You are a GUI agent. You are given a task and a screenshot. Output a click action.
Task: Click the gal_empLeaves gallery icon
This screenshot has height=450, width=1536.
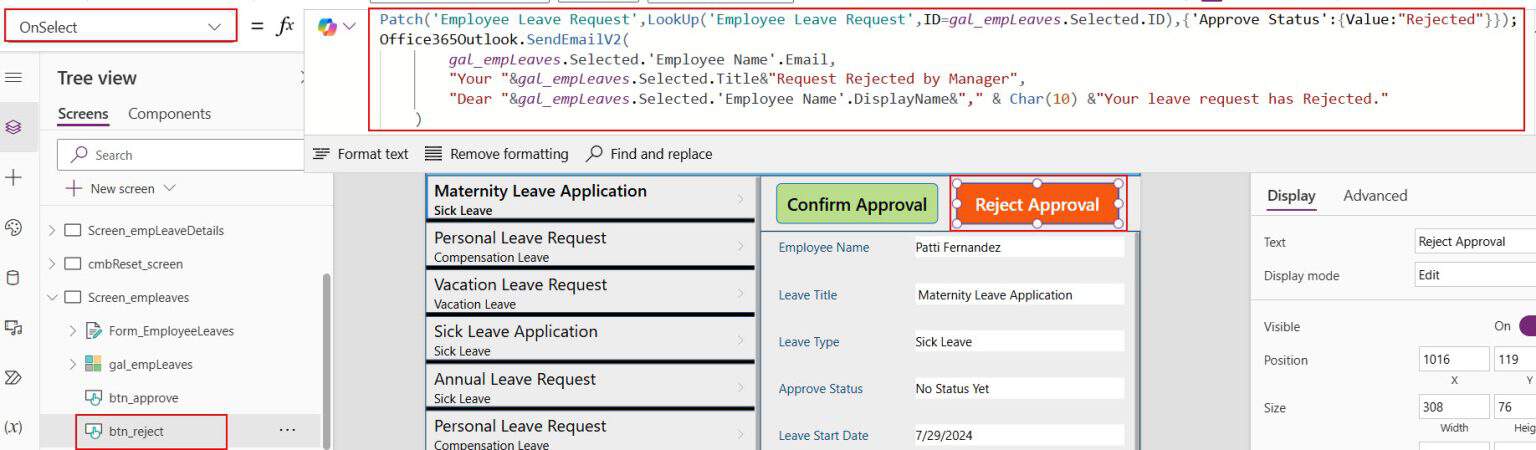tap(94, 364)
